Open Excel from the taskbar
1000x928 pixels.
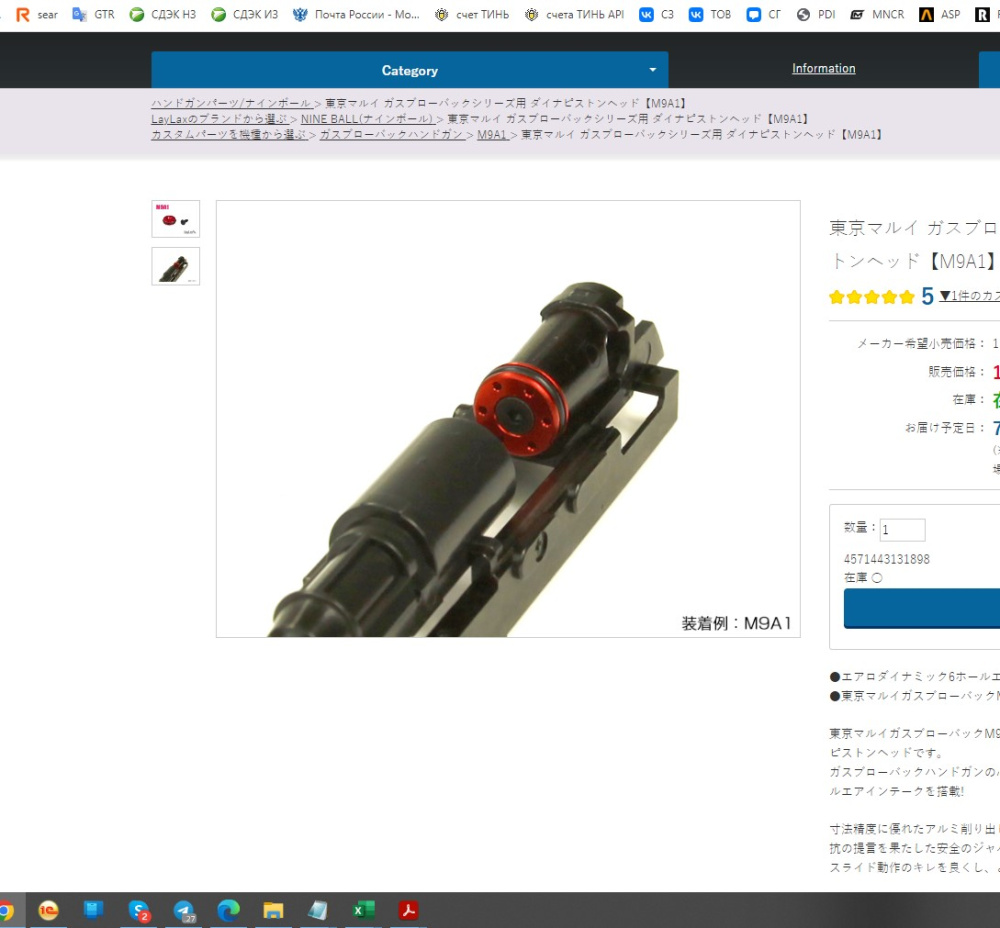click(364, 910)
